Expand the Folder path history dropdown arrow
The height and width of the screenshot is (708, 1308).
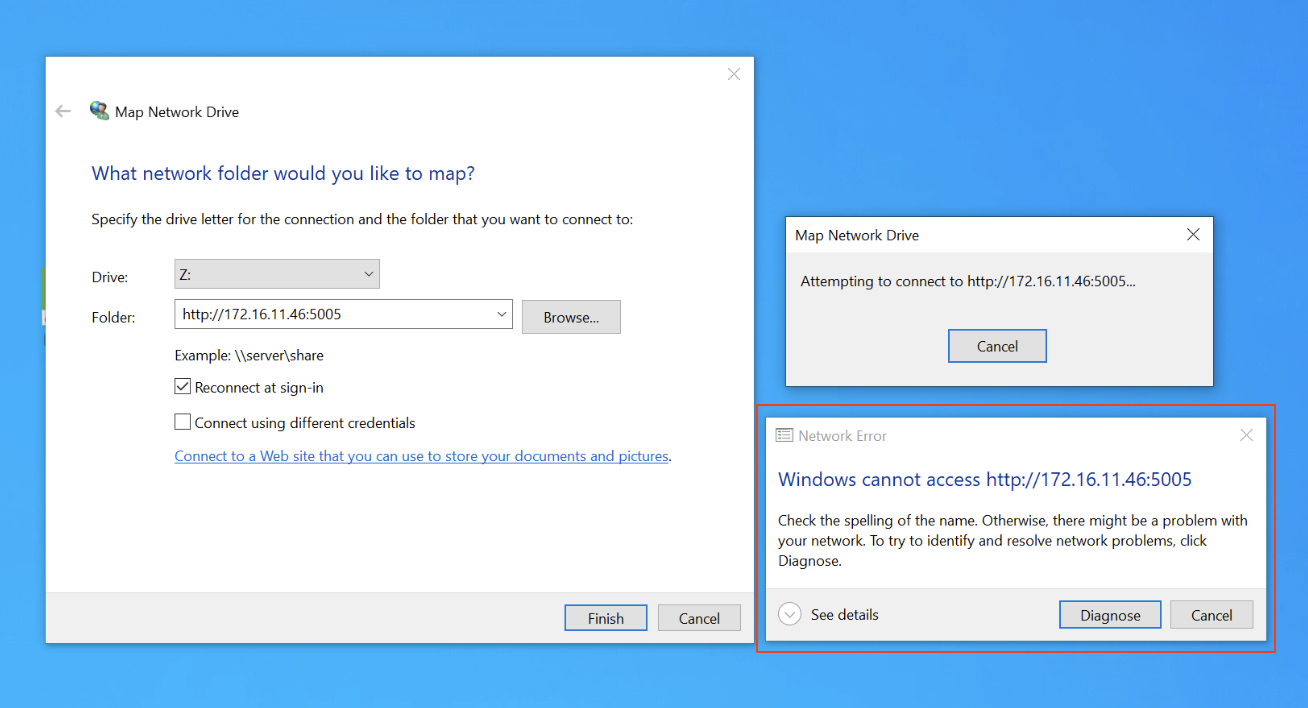[x=502, y=315]
